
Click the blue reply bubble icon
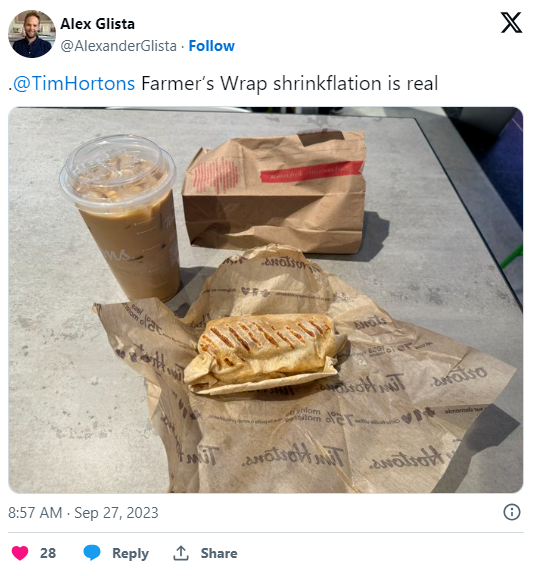92,553
